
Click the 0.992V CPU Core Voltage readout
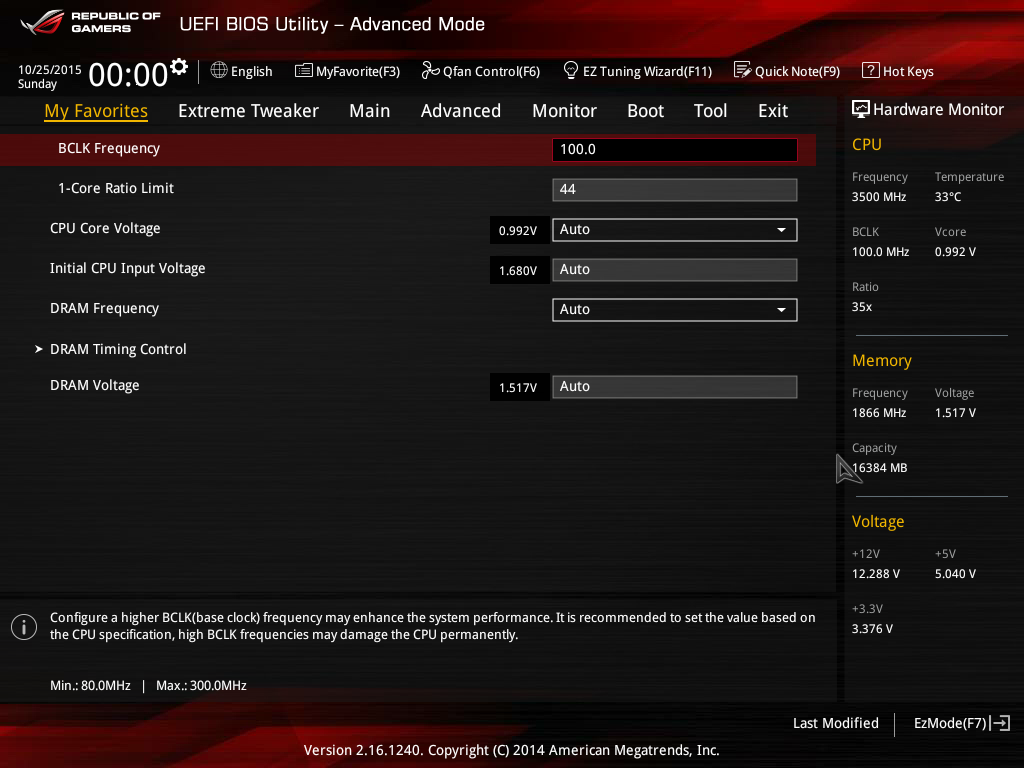(x=518, y=231)
